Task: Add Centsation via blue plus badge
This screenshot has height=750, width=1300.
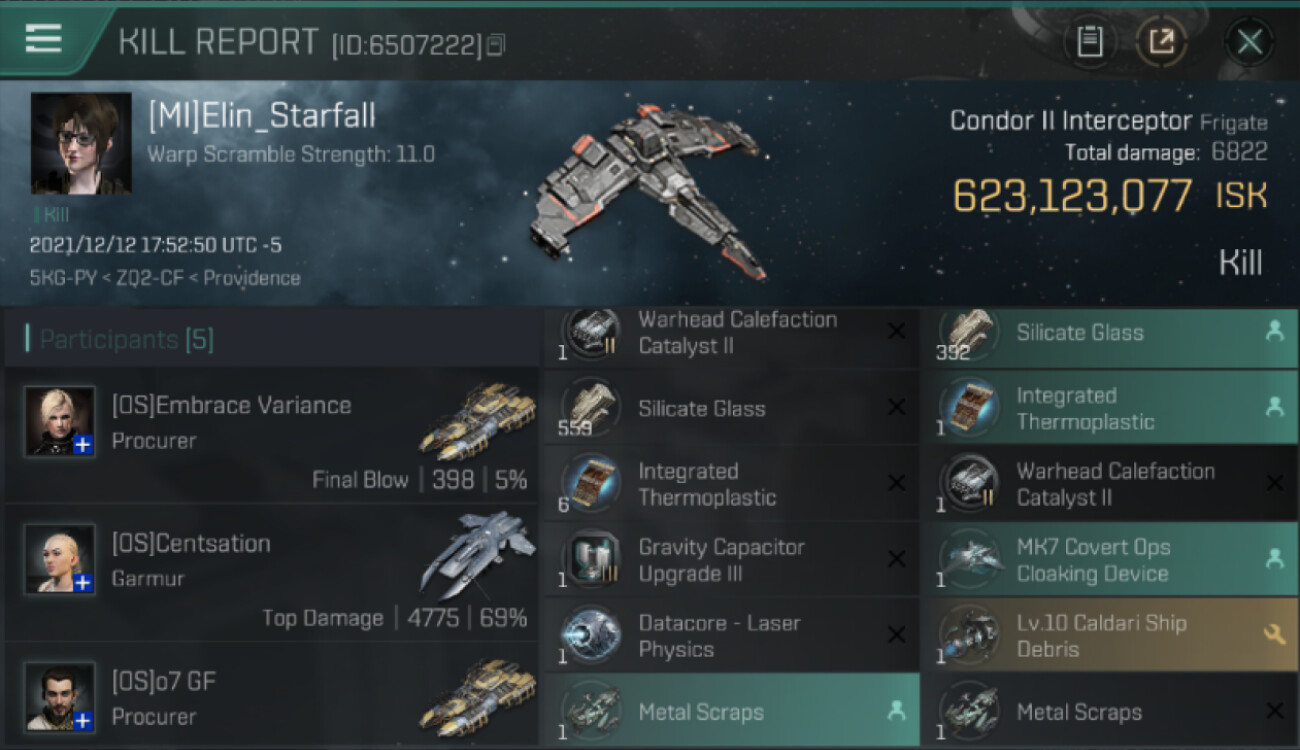Action: tap(83, 583)
